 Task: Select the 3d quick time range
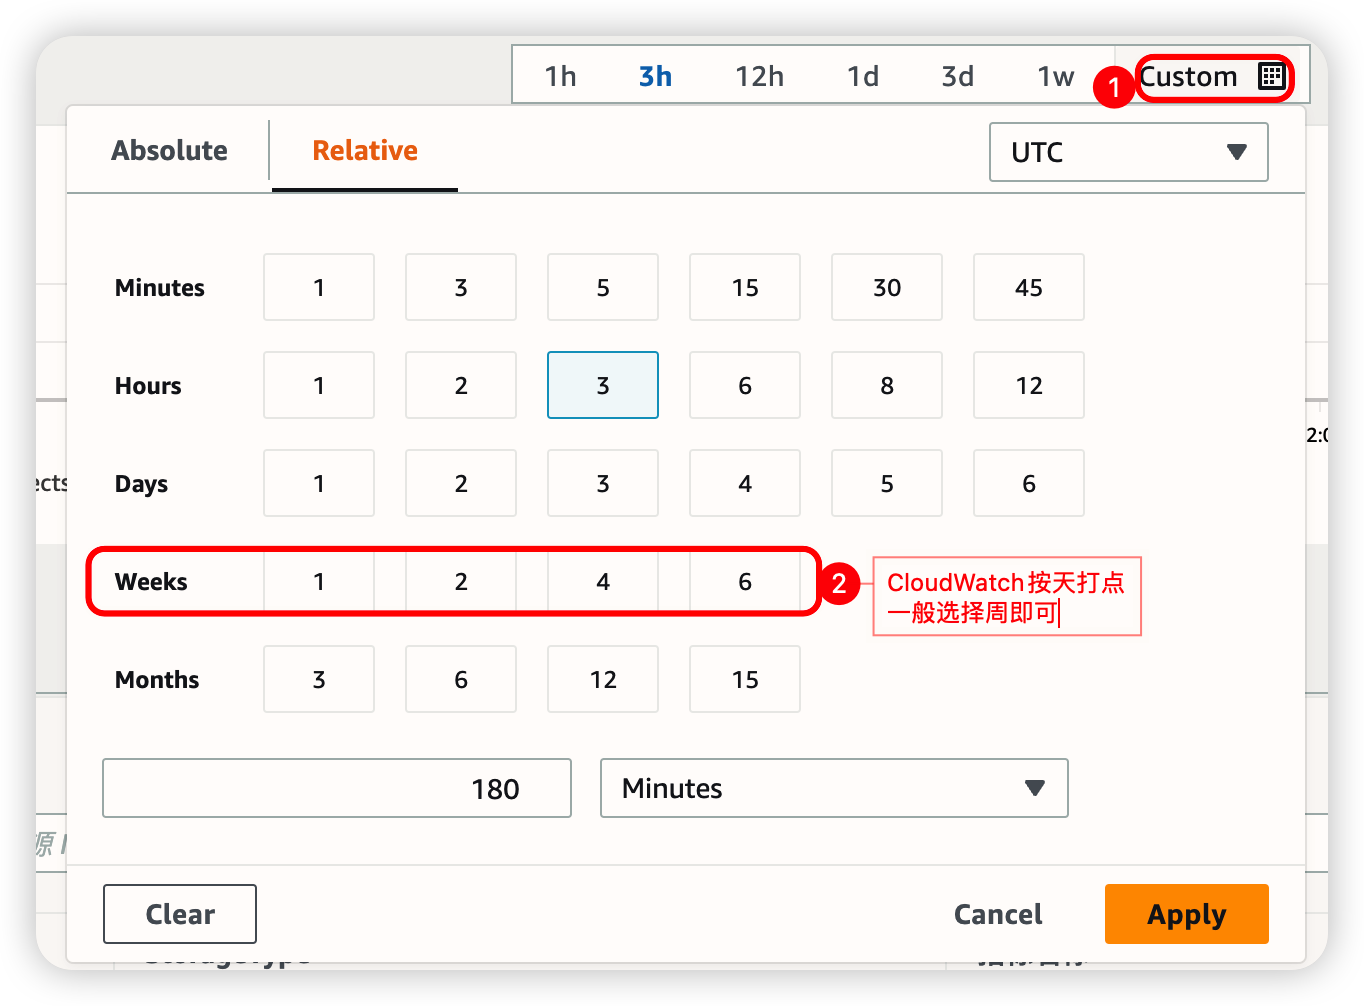coord(957,77)
